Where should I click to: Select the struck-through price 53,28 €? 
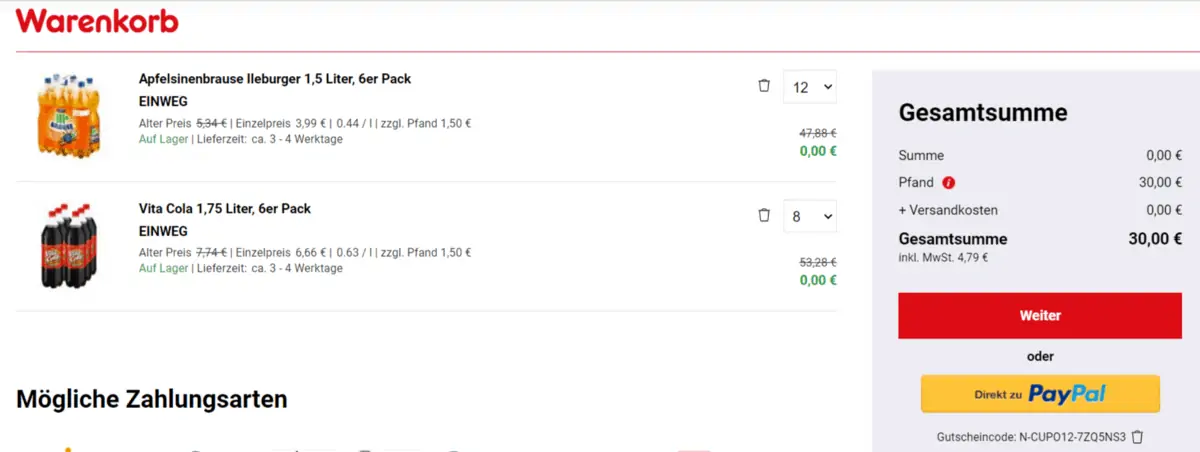(818, 262)
